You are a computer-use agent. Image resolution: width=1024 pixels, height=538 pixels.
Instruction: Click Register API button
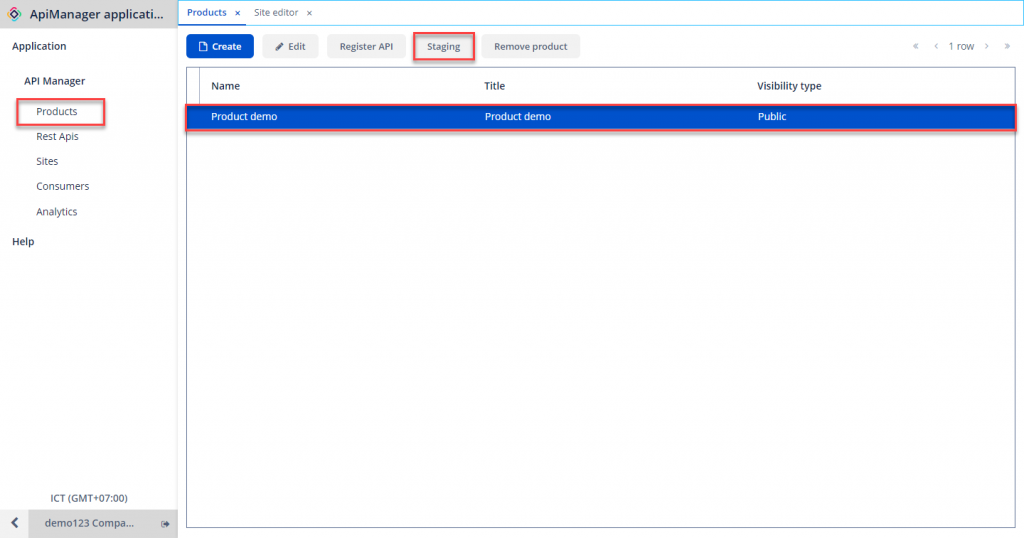pyautogui.click(x=366, y=47)
